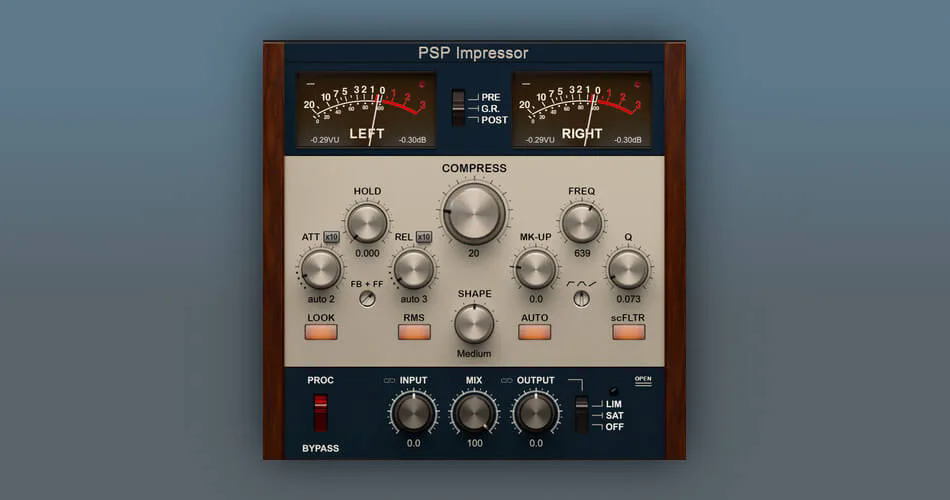Click the REL release knob
The width and height of the screenshot is (950, 500).
pyautogui.click(x=414, y=269)
